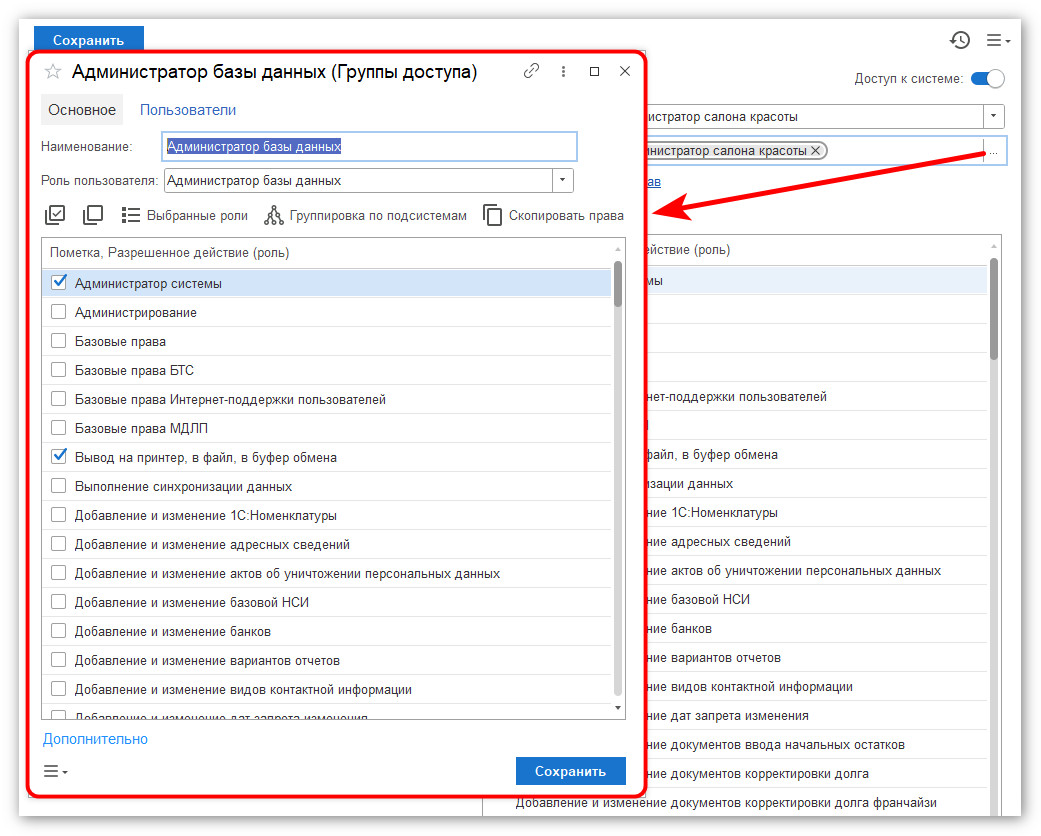The height and width of the screenshot is (836, 1041).
Task: Close the Администратор базы данных dialog
Action: (625, 71)
